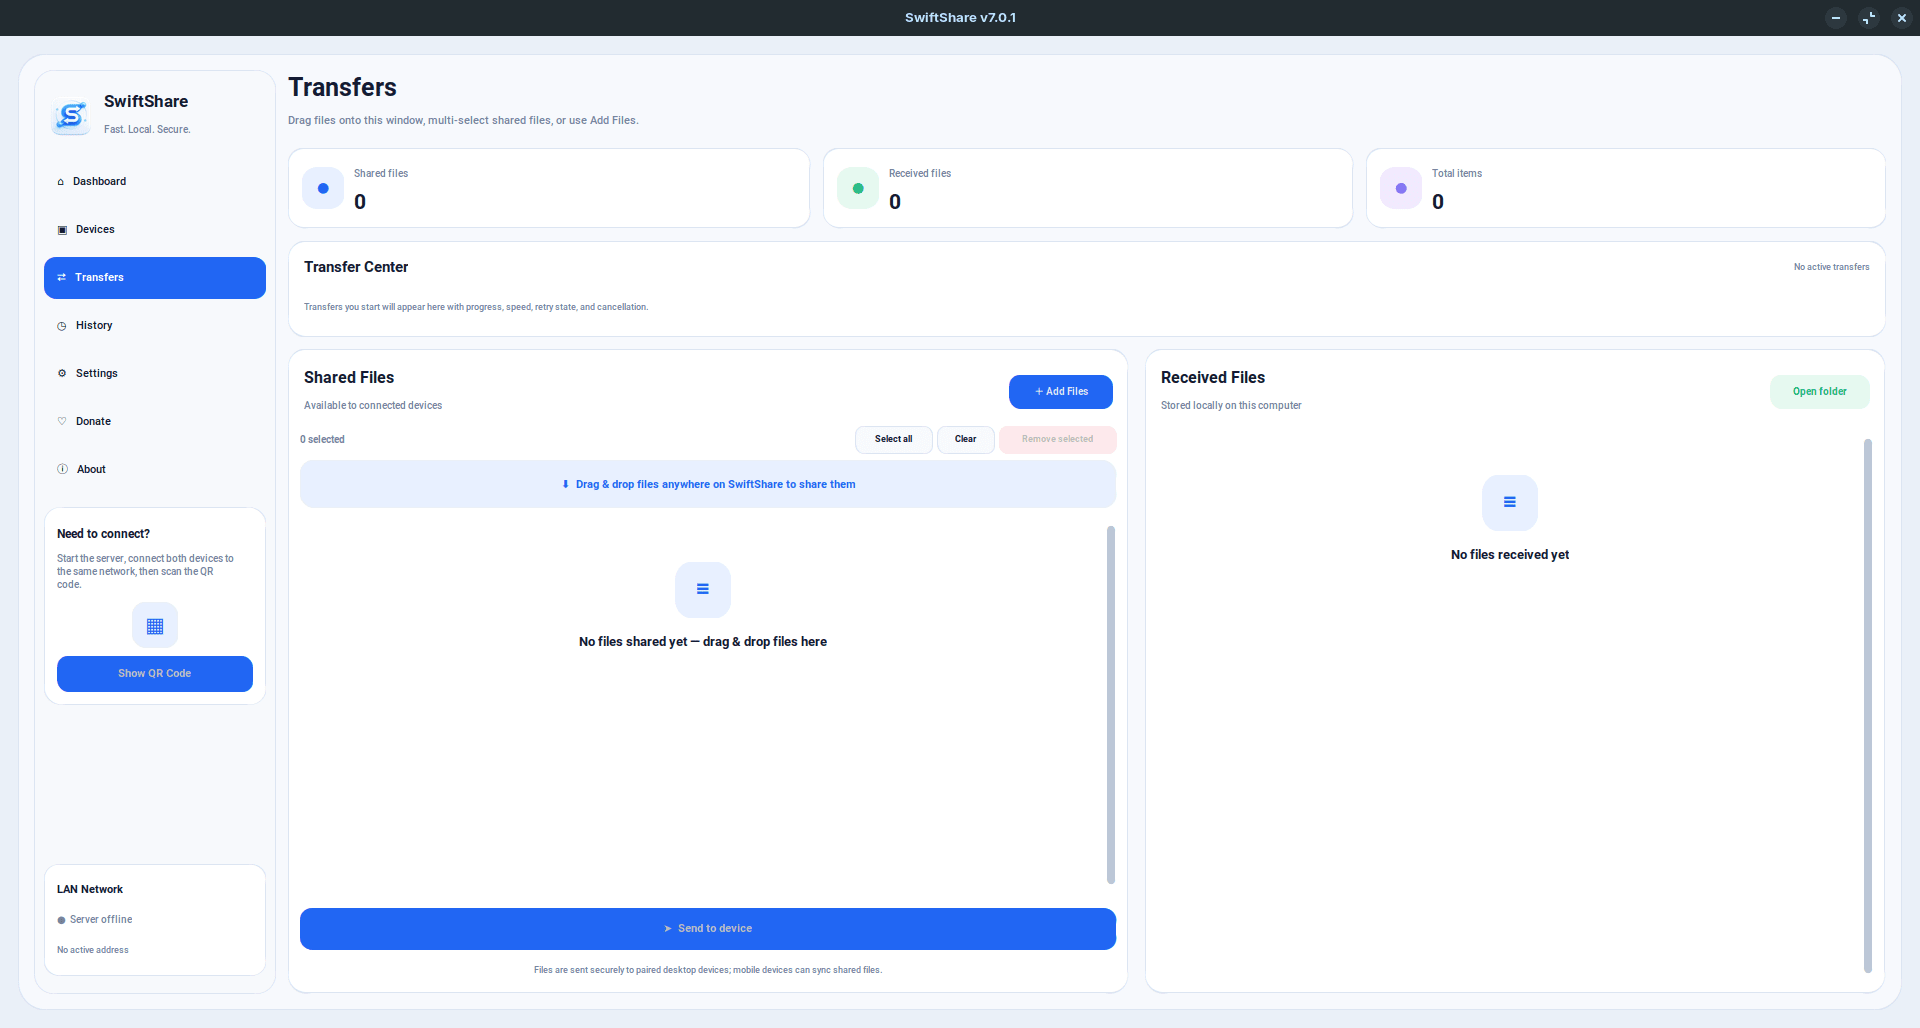Click the Received files green dot icon
The width and height of the screenshot is (1920, 1028).
[858, 188]
